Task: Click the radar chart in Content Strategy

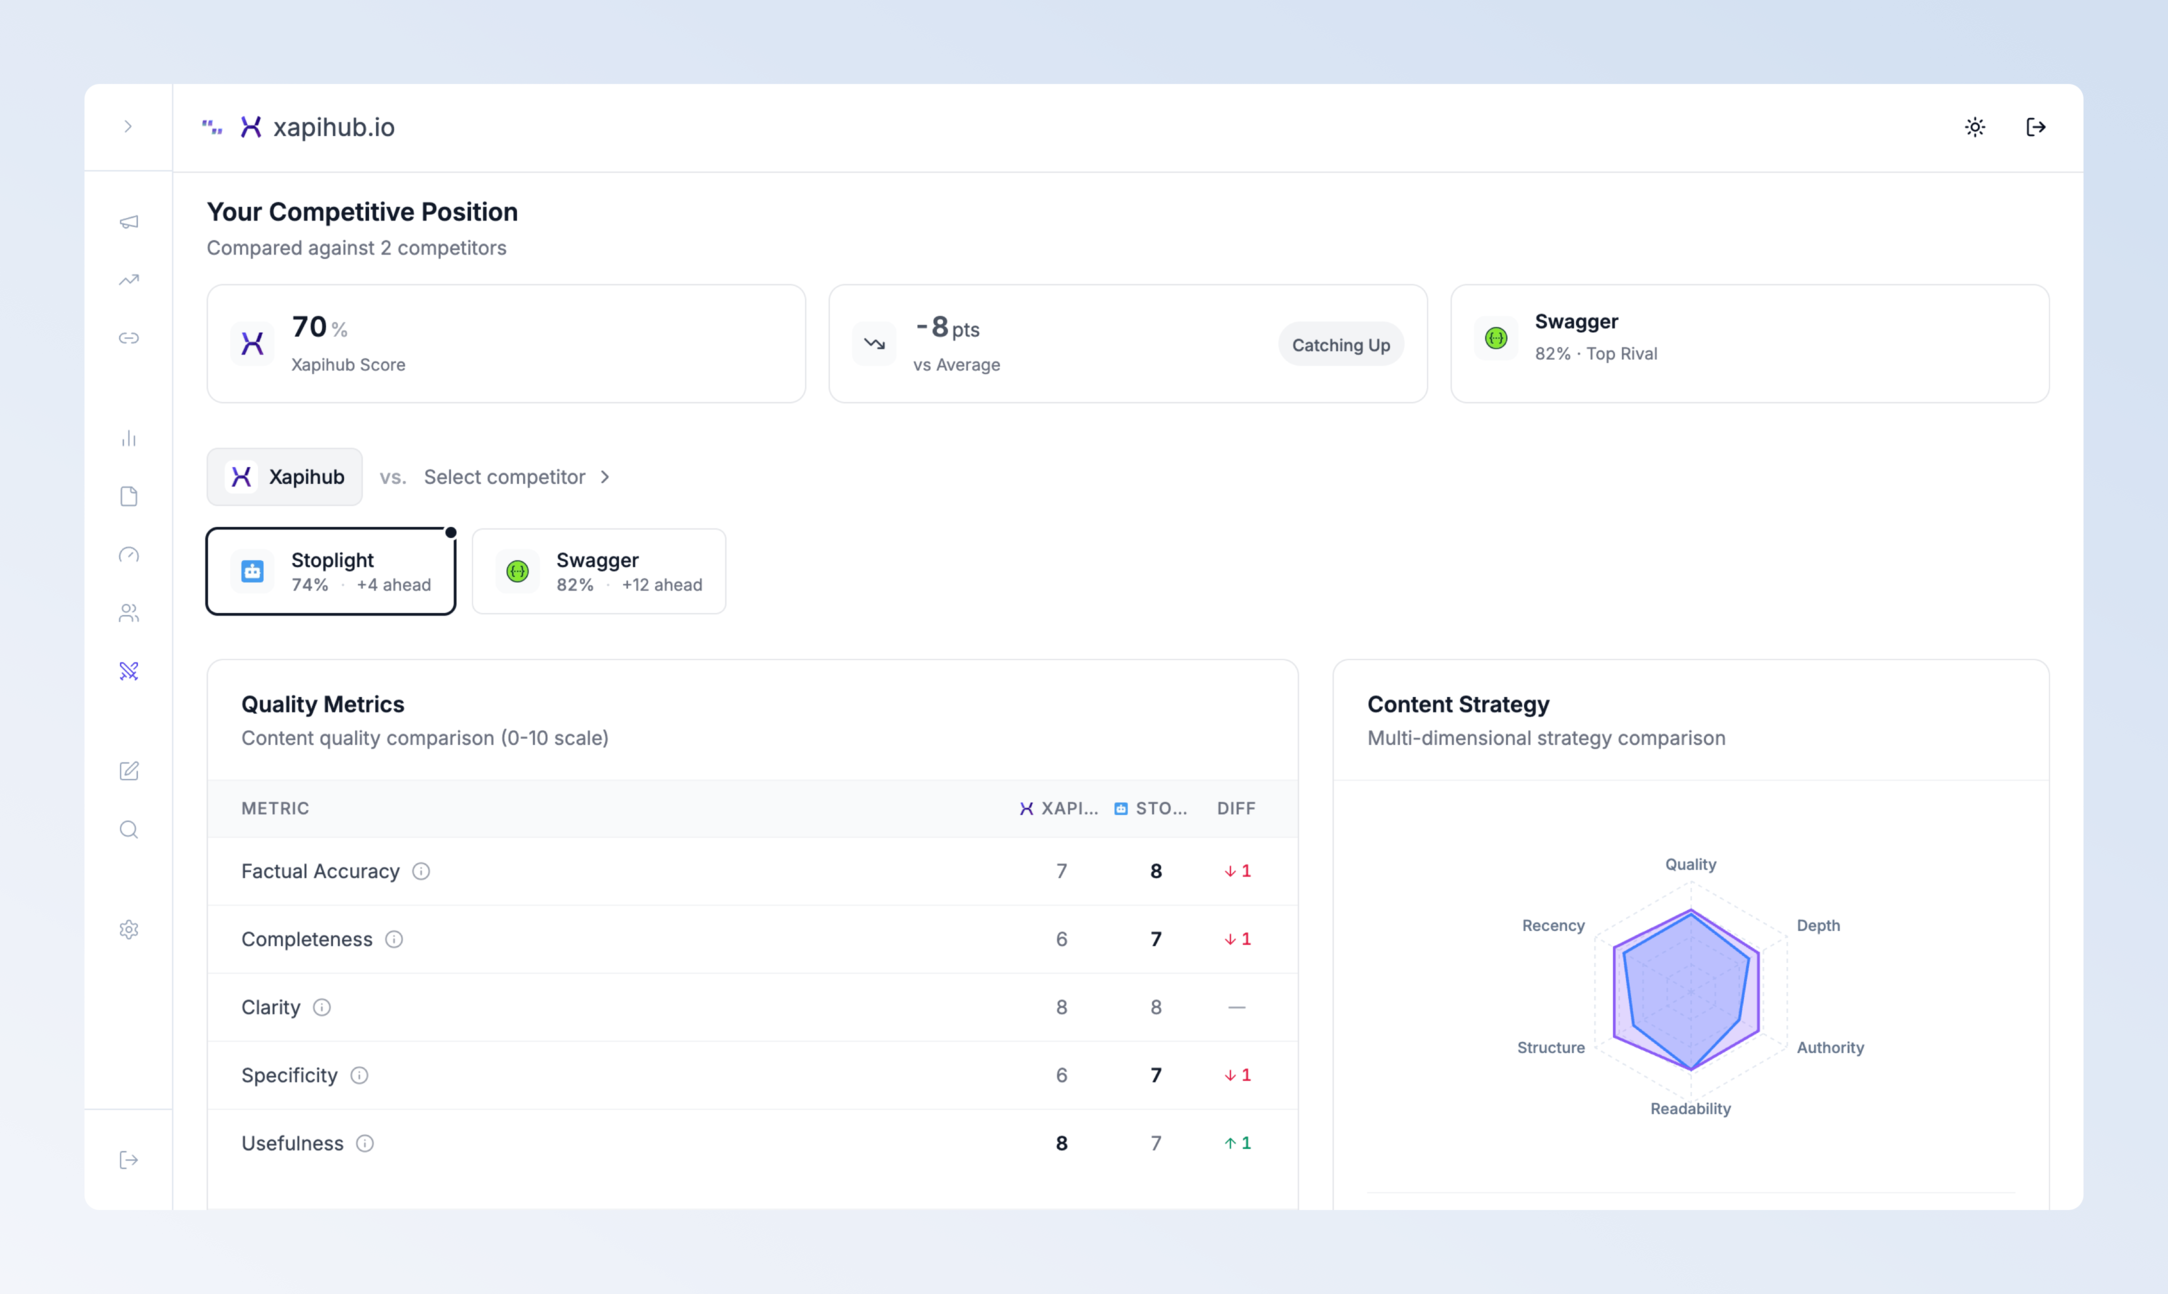Action: [x=1690, y=990]
